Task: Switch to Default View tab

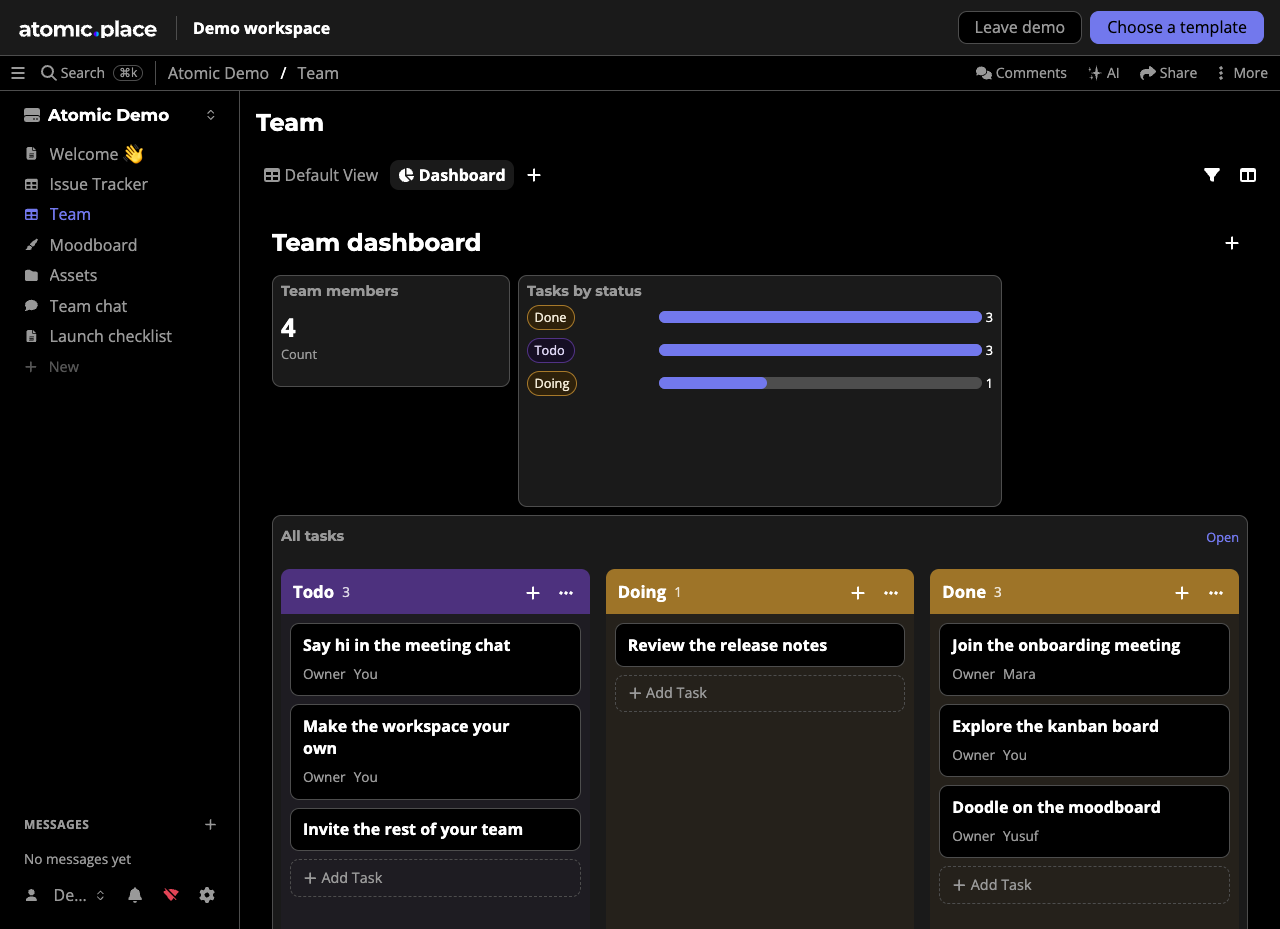Action: [x=321, y=175]
